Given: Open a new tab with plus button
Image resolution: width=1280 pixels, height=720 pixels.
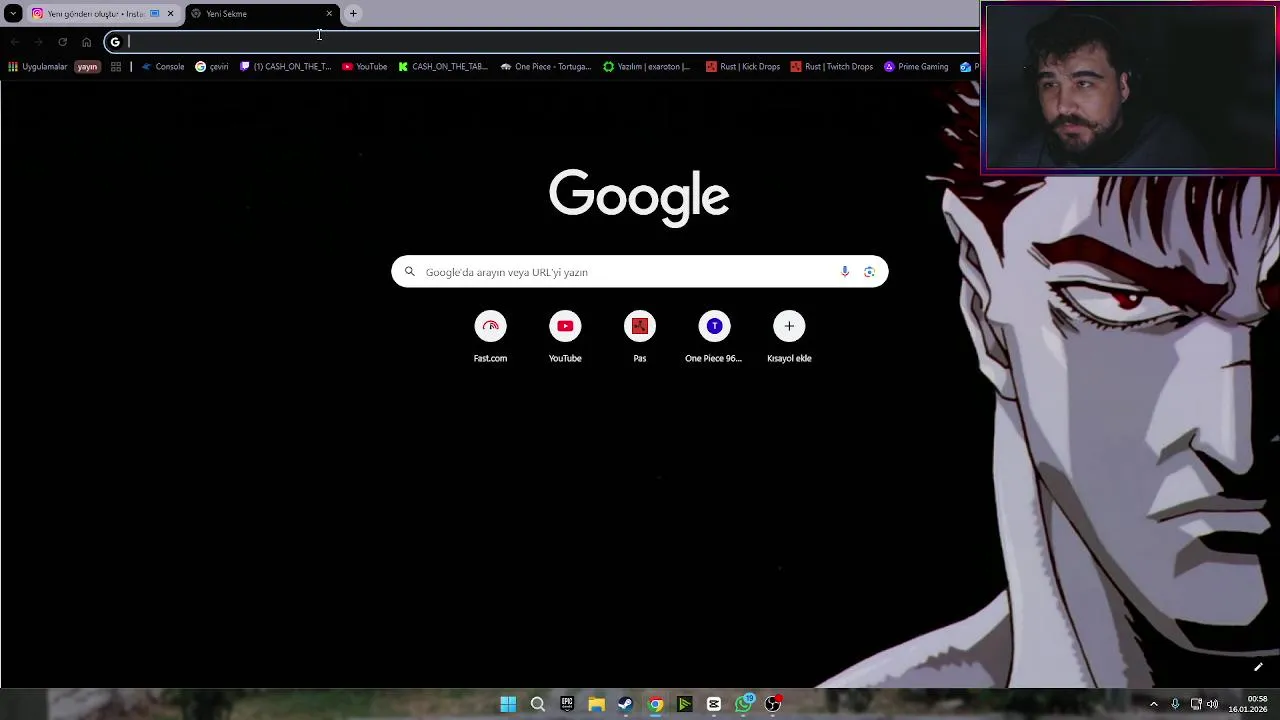Looking at the screenshot, I should pos(353,14).
